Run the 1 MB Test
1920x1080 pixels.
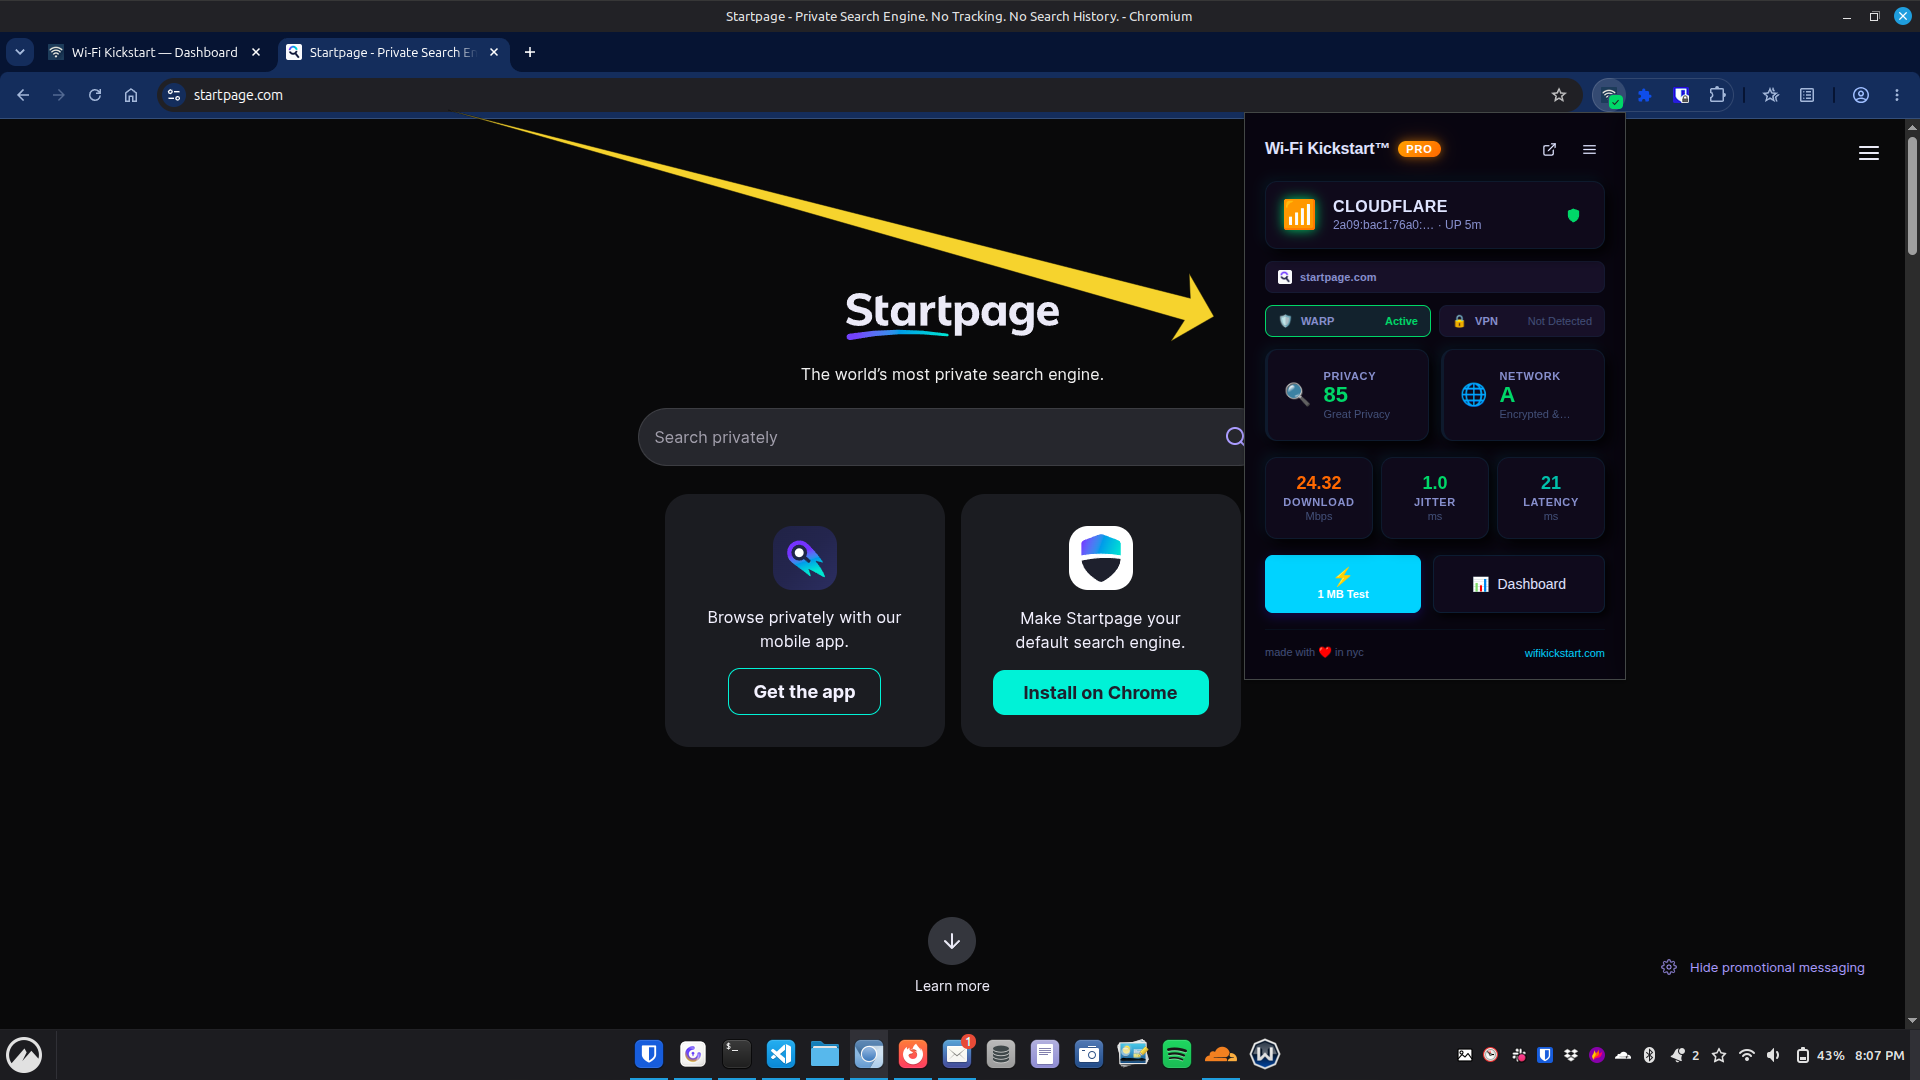pyautogui.click(x=1343, y=584)
